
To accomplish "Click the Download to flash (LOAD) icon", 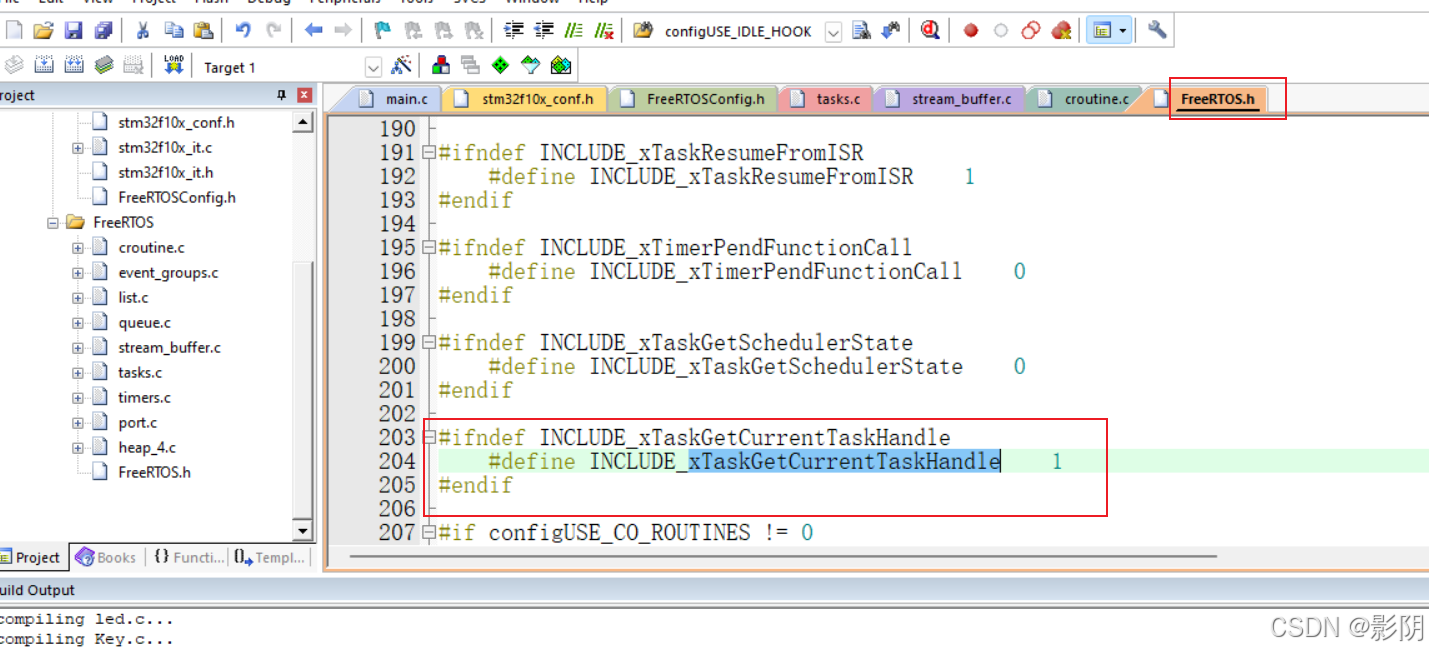I will pyautogui.click(x=173, y=63).
